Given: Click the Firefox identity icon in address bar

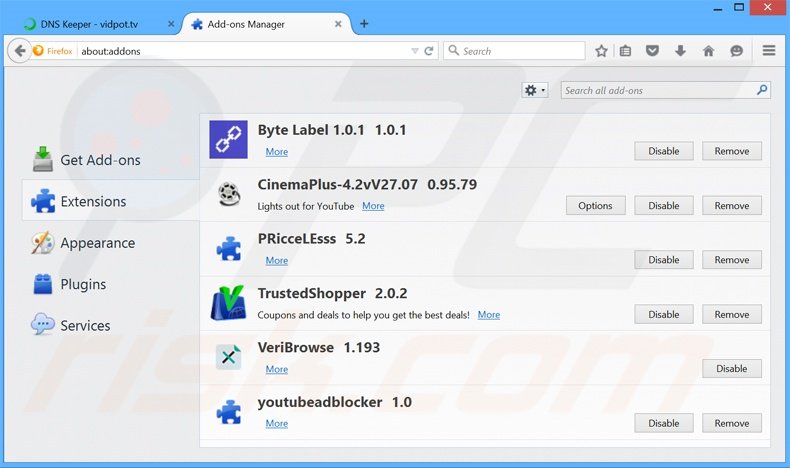Looking at the screenshot, I should [x=38, y=51].
